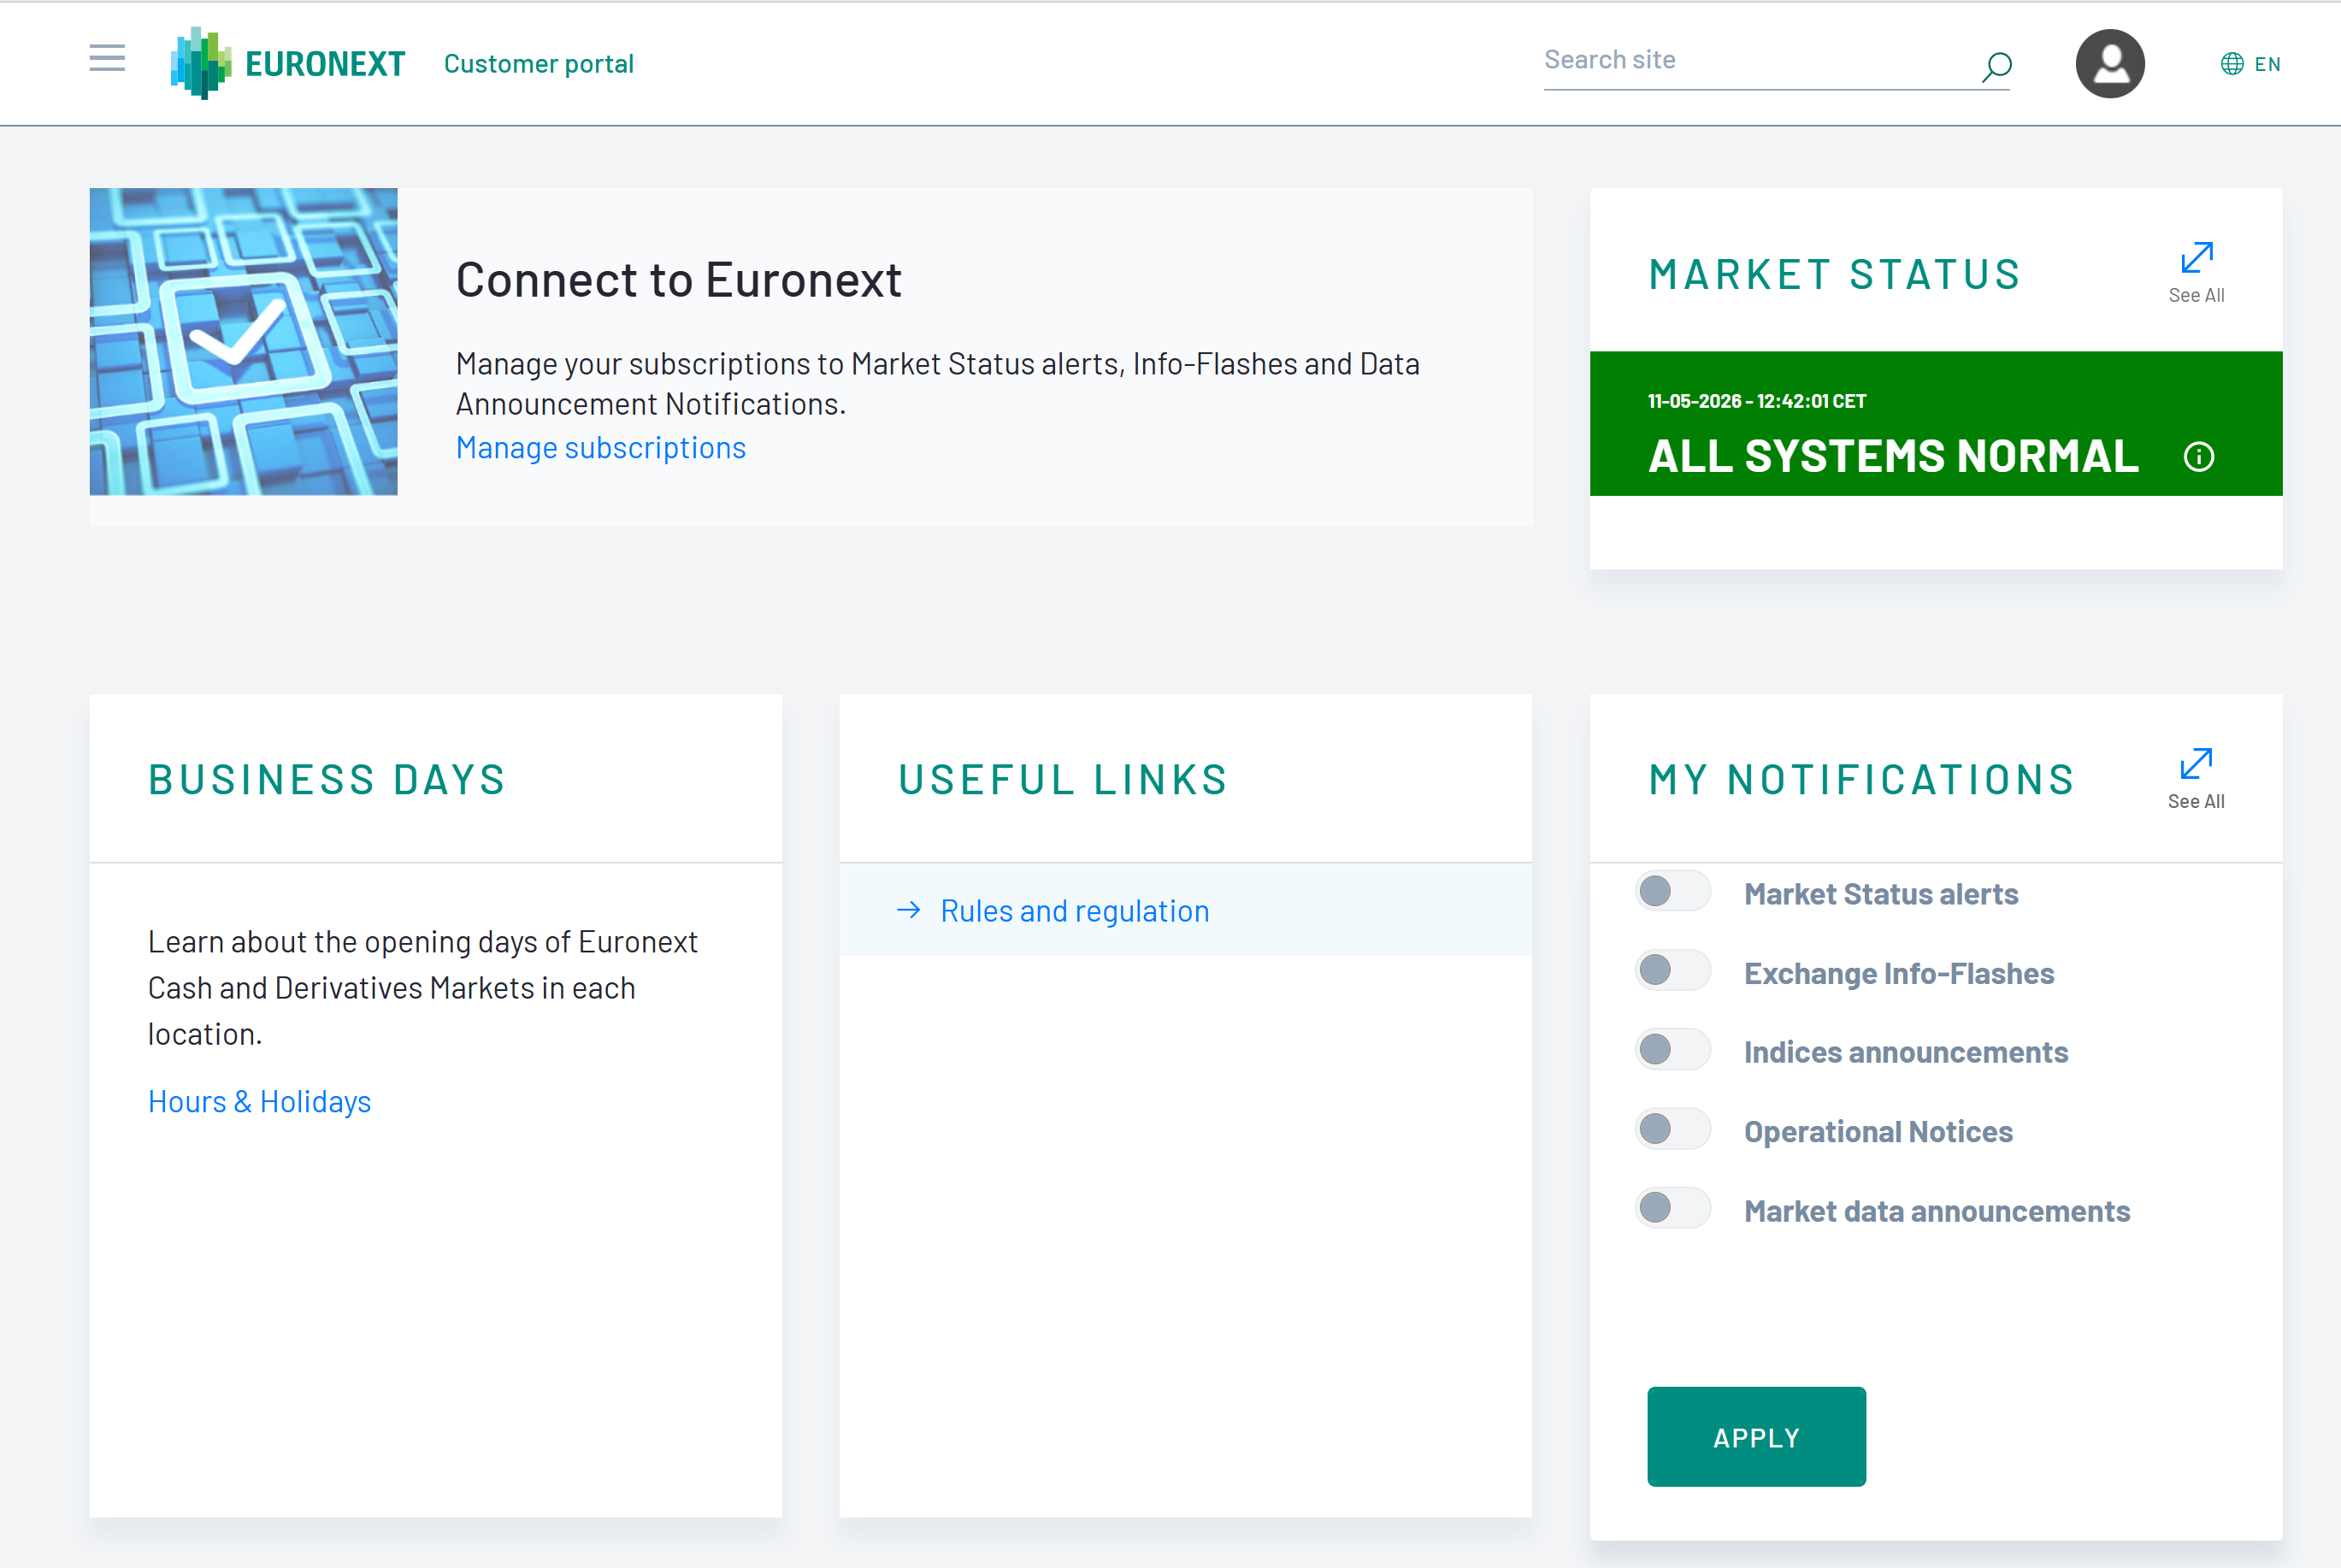Click the My Notifications heading
This screenshot has width=2341, height=1568.
pos(1862,780)
